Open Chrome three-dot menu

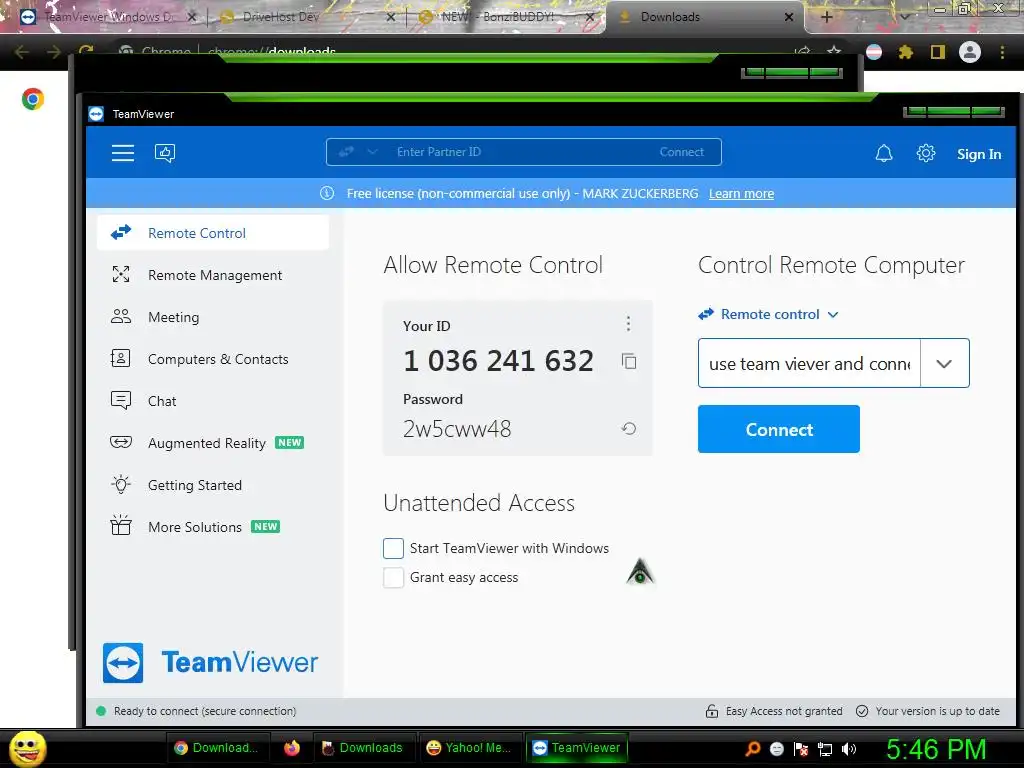point(1002,52)
